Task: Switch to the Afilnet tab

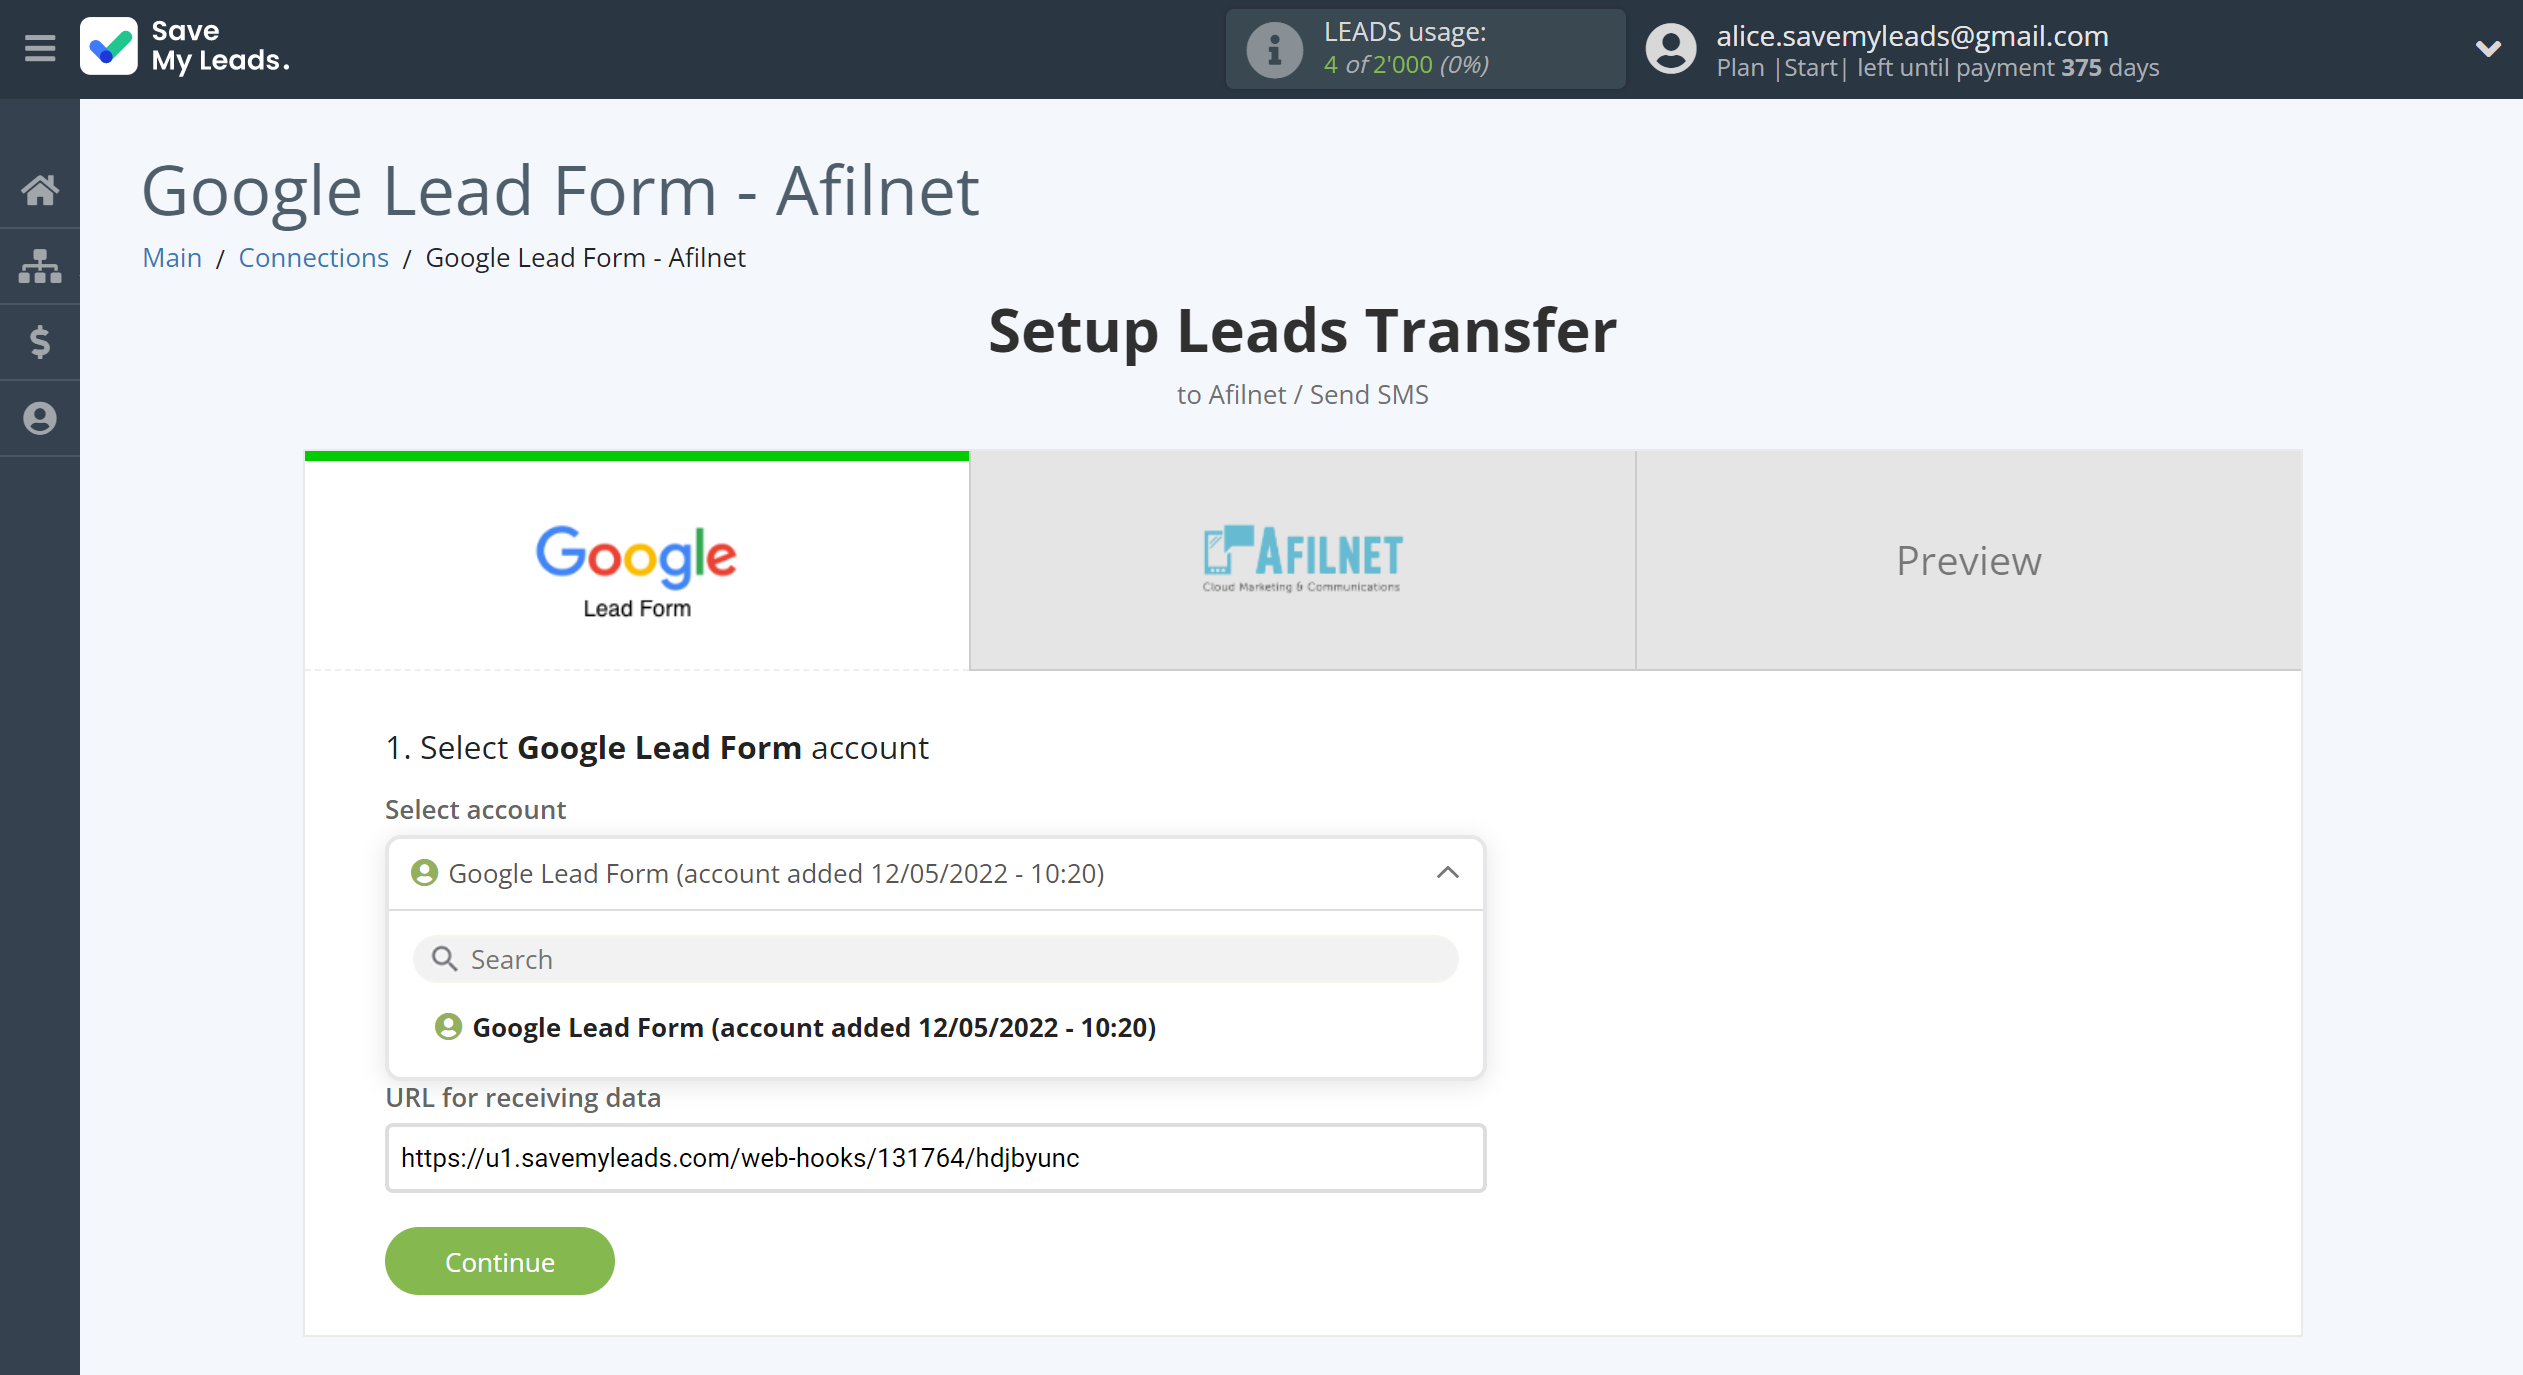Action: pos(1300,559)
